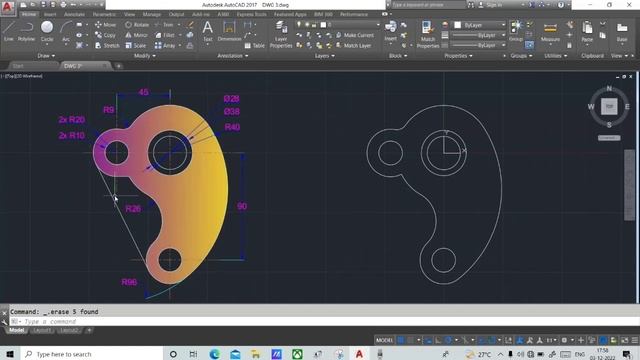This screenshot has width=640, height=360.
Task: Expand the Modify panel
Action: [144, 56]
